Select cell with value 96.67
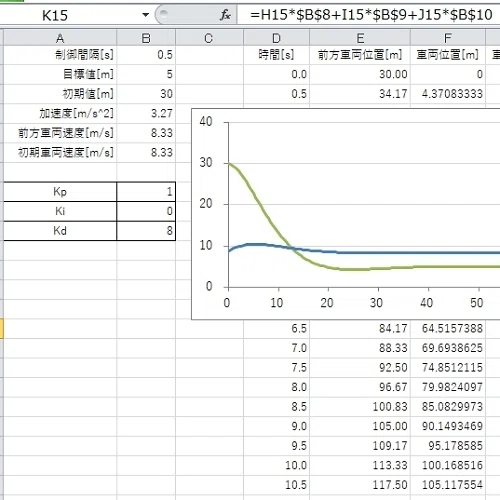Viewport: 500px width, 500px height. [x=360, y=387]
